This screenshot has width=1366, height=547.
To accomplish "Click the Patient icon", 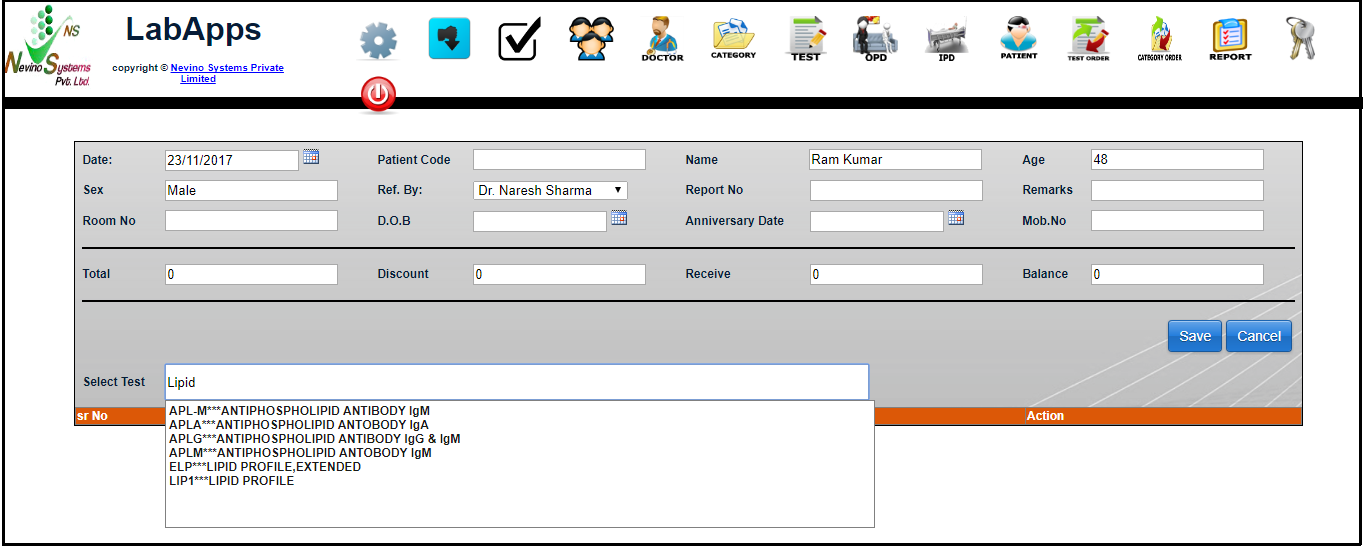I will click(1018, 39).
